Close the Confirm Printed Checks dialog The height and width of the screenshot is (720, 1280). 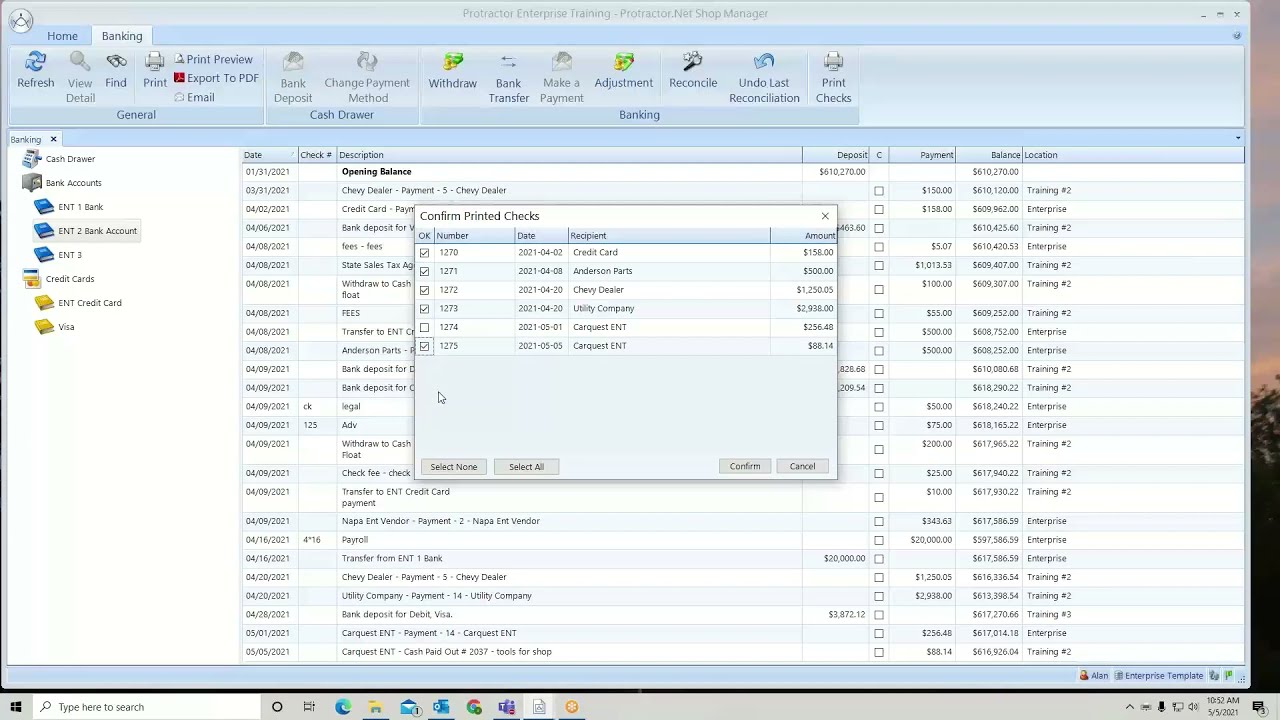click(825, 216)
